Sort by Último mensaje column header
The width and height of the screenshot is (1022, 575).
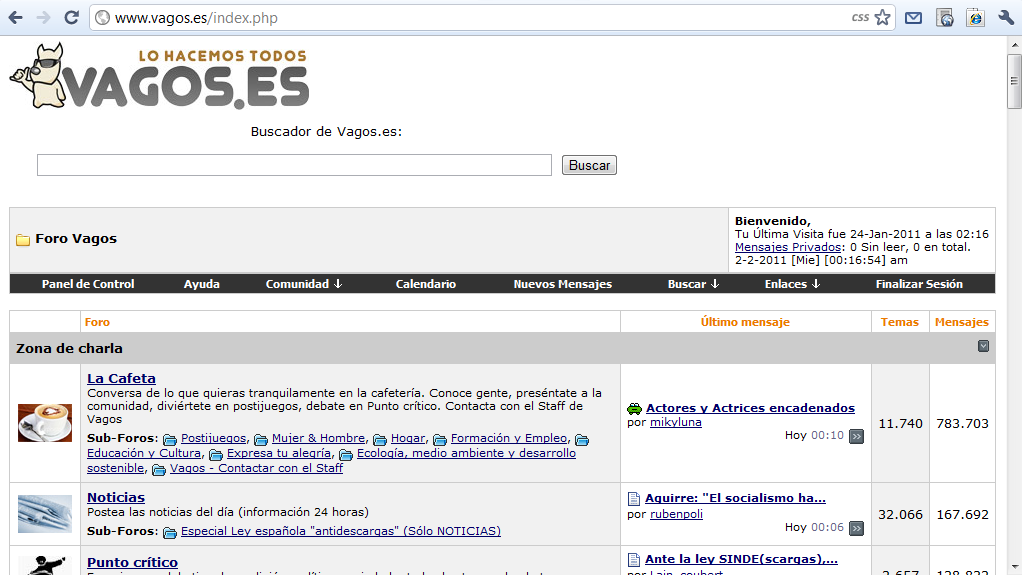pyautogui.click(x=745, y=321)
